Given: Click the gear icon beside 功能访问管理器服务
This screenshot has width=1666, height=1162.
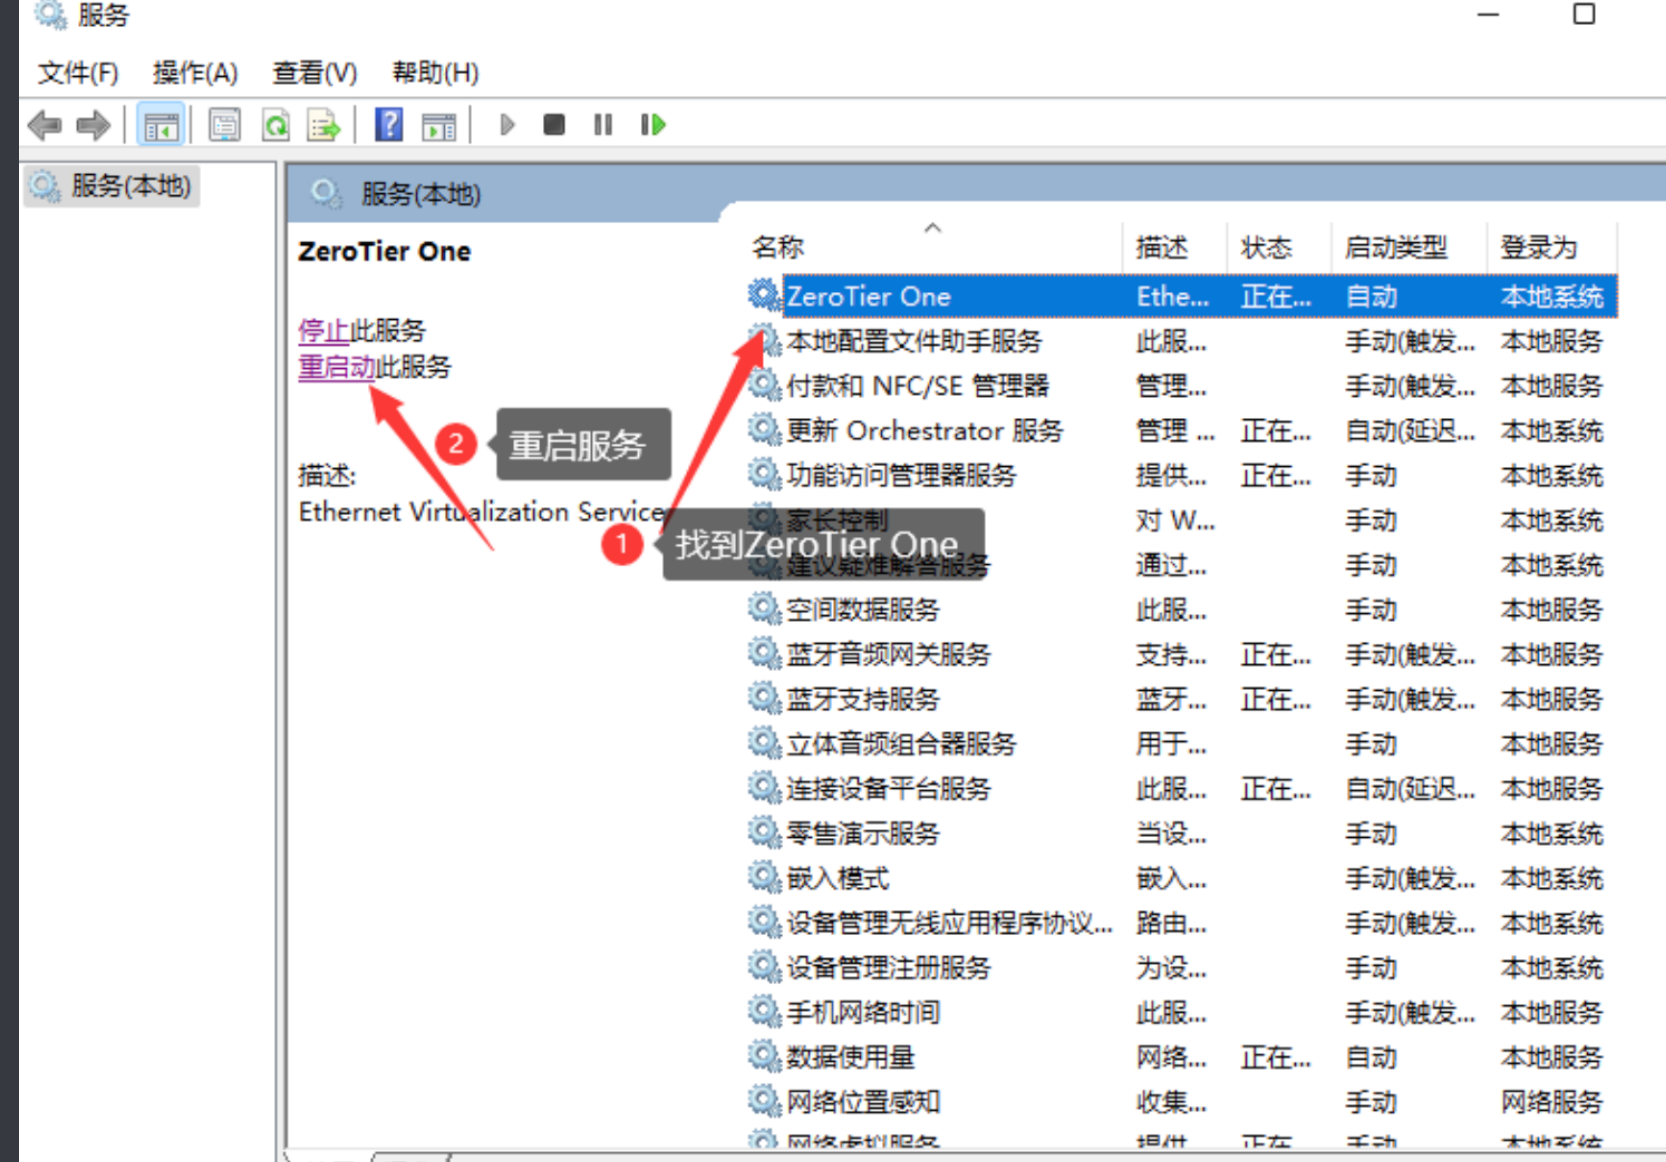Looking at the screenshot, I should pyautogui.click(x=764, y=475).
